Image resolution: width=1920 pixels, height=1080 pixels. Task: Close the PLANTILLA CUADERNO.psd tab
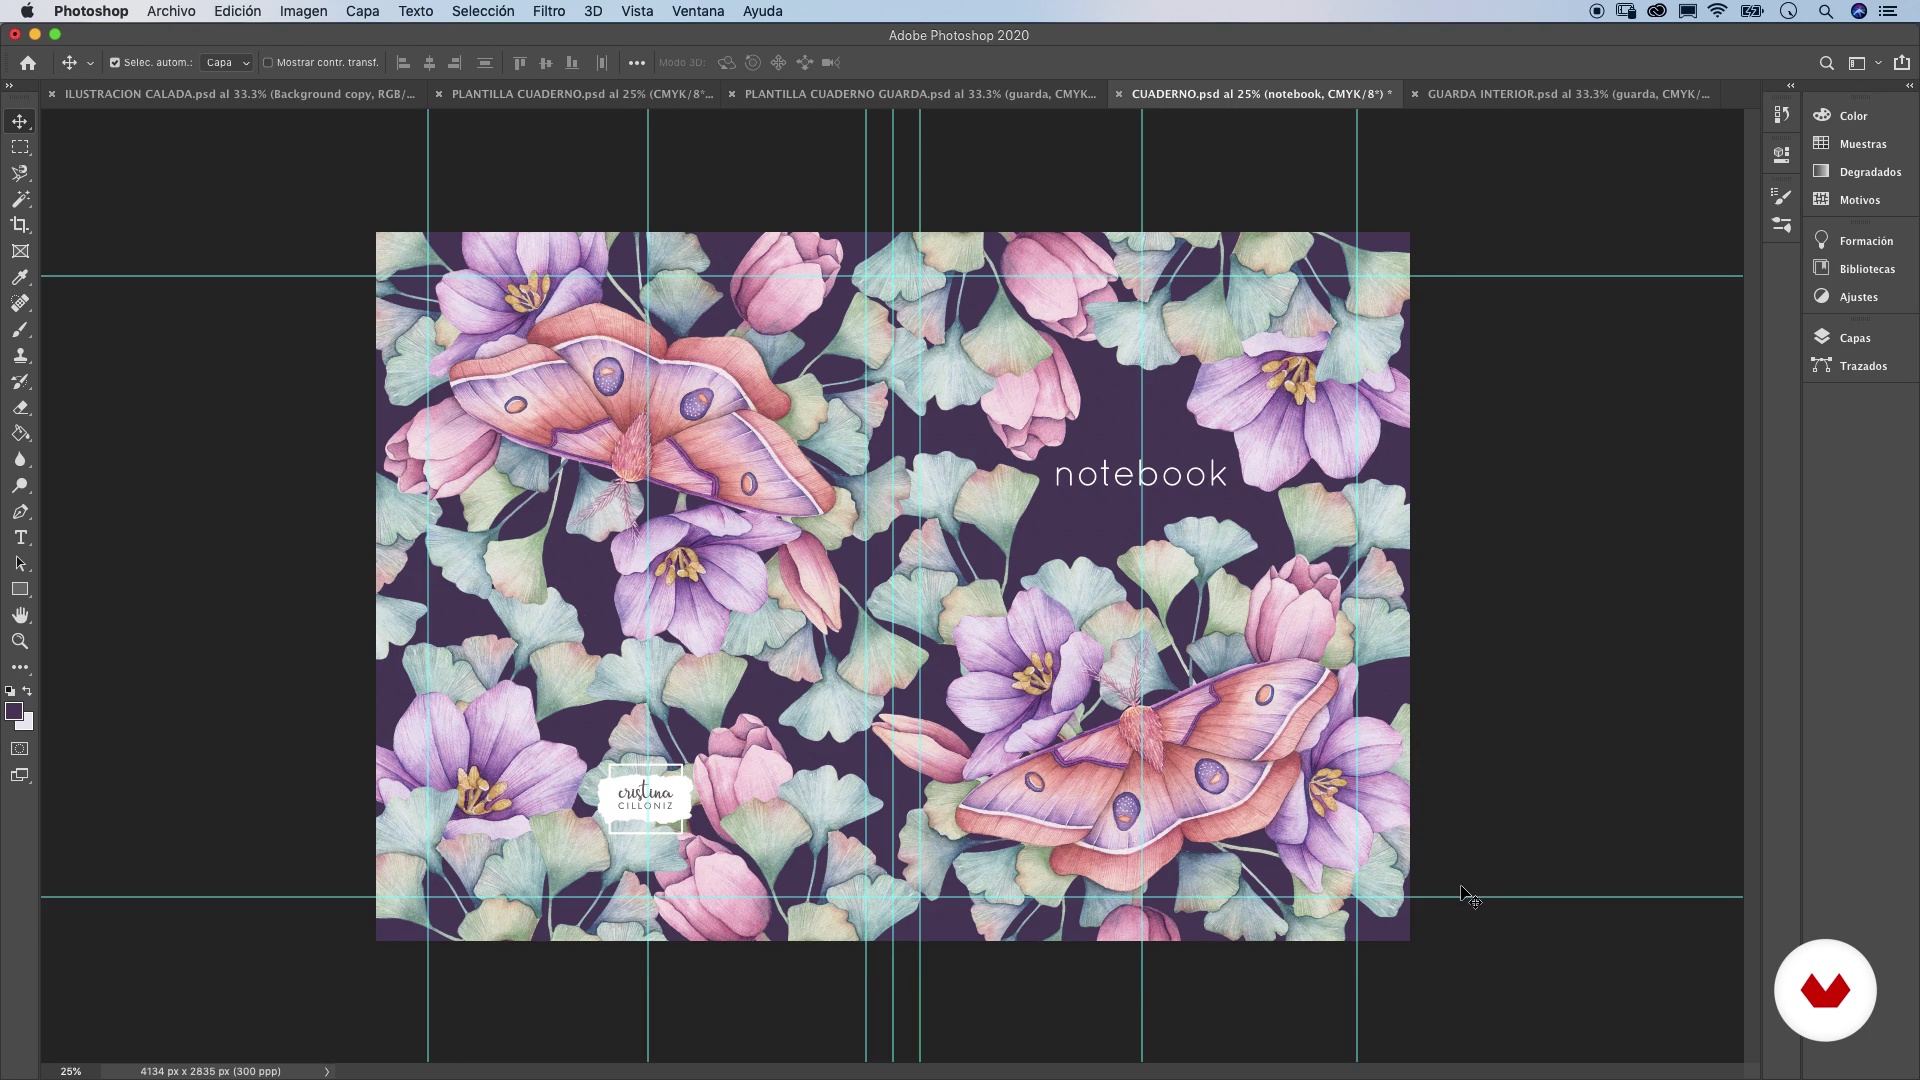pos(438,94)
